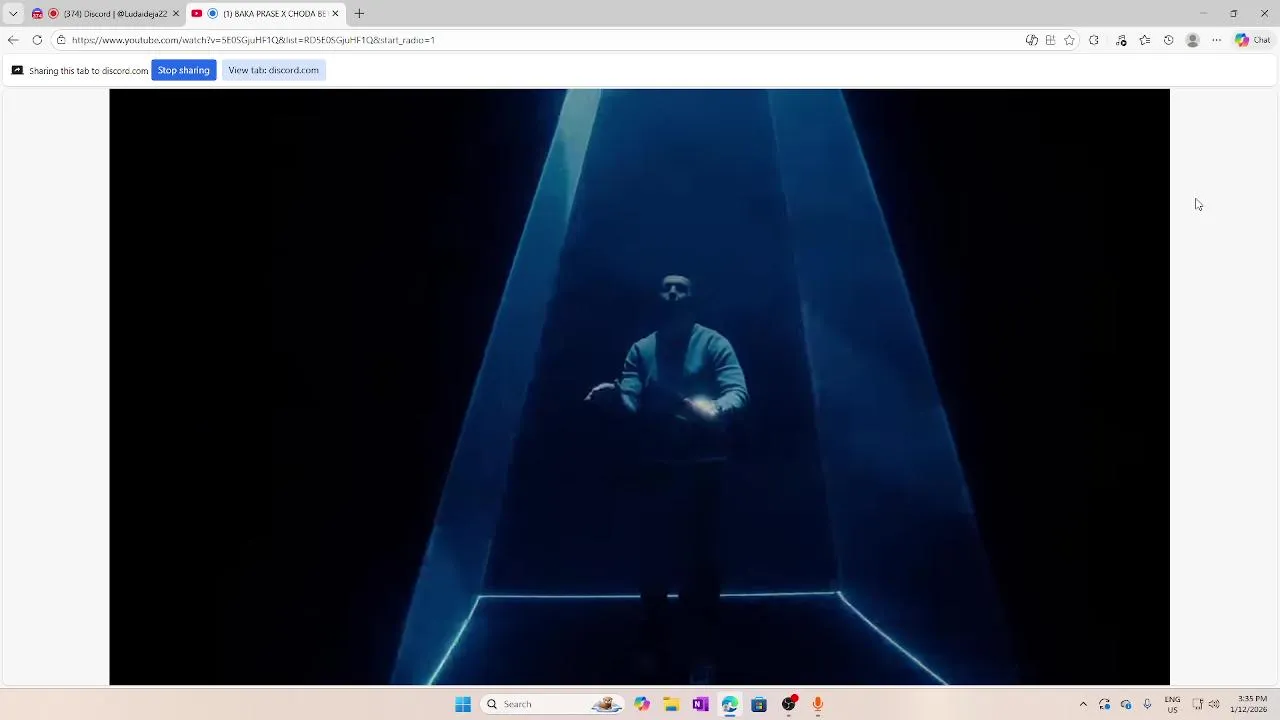1280x720 pixels.
Task: View site information lock icon
Action: coord(61,40)
